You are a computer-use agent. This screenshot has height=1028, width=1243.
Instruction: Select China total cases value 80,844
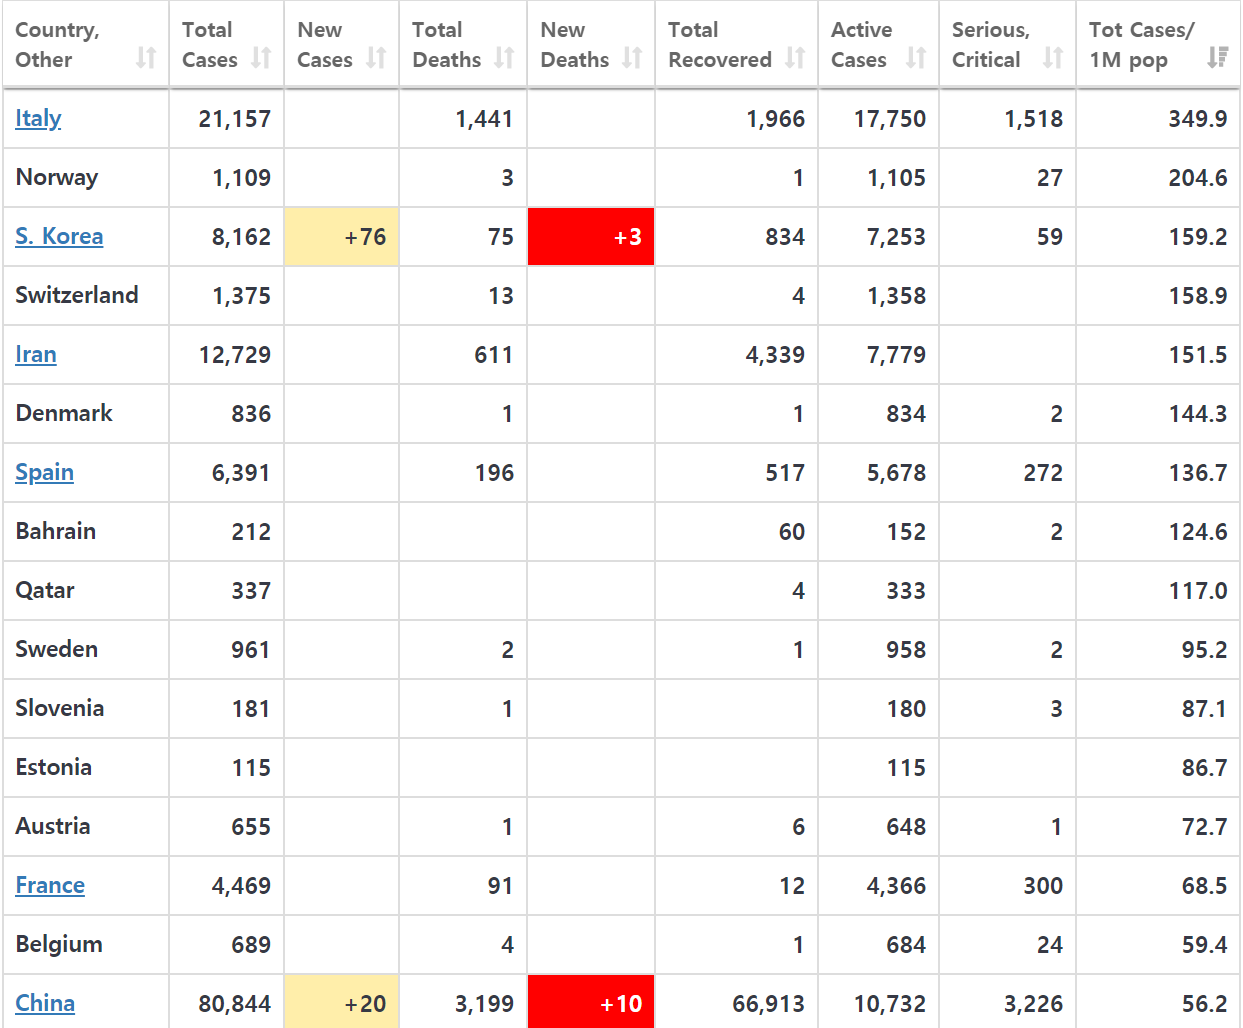click(x=235, y=1004)
